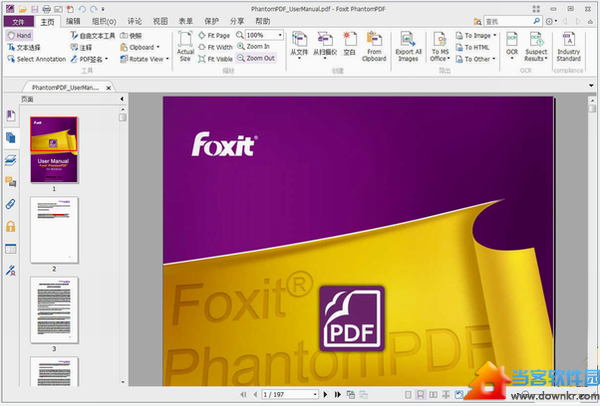Open the 帮助 ribbon tab
The width and height of the screenshot is (600, 406).
pos(262,21)
